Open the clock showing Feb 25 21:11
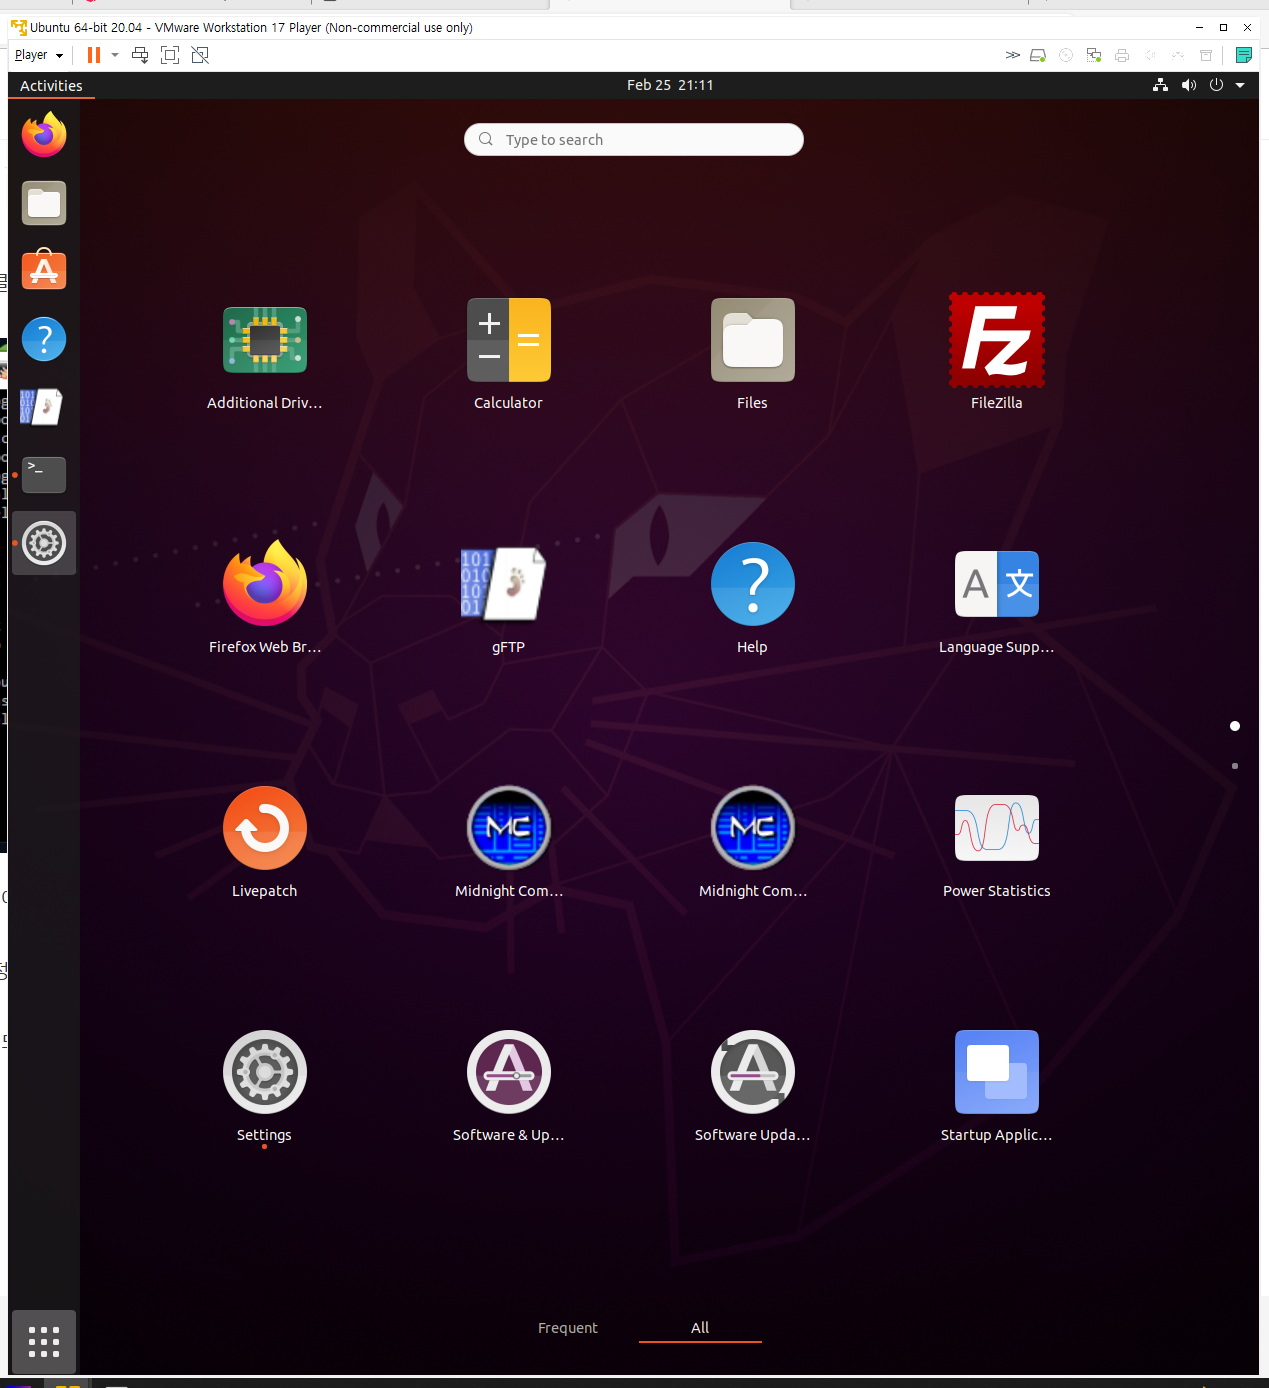This screenshot has height=1388, width=1269. pos(670,85)
